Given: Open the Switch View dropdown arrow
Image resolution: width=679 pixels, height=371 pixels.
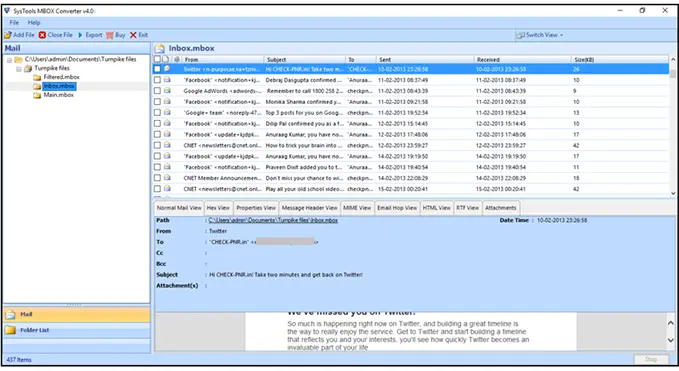Looking at the screenshot, I should [562, 35].
